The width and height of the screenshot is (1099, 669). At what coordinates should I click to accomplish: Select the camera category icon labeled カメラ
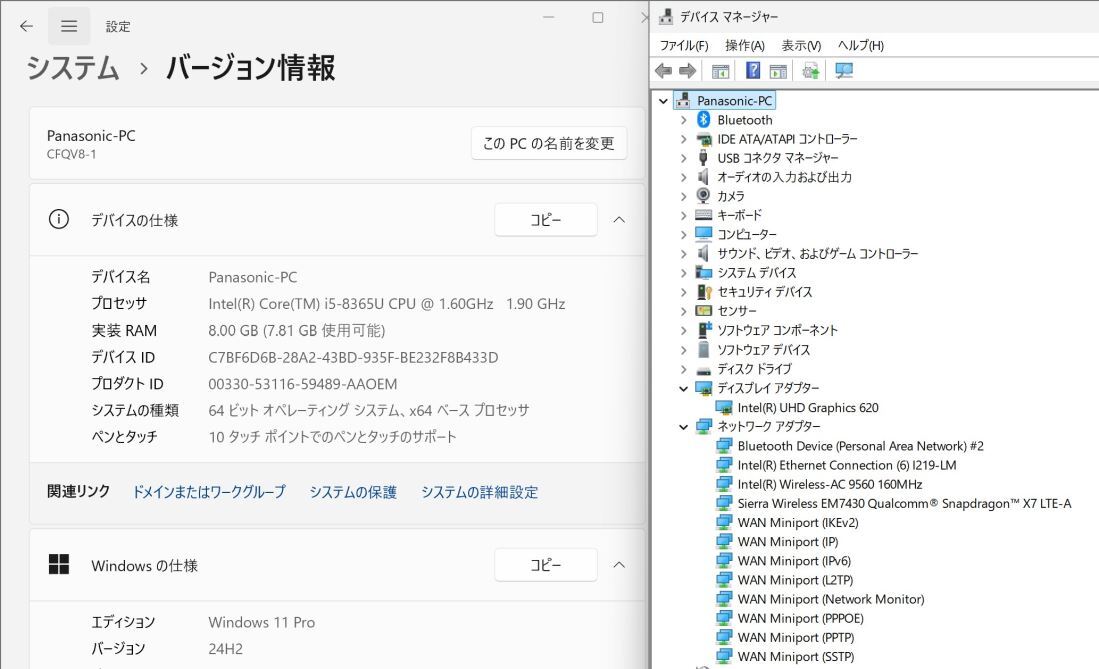(704, 196)
